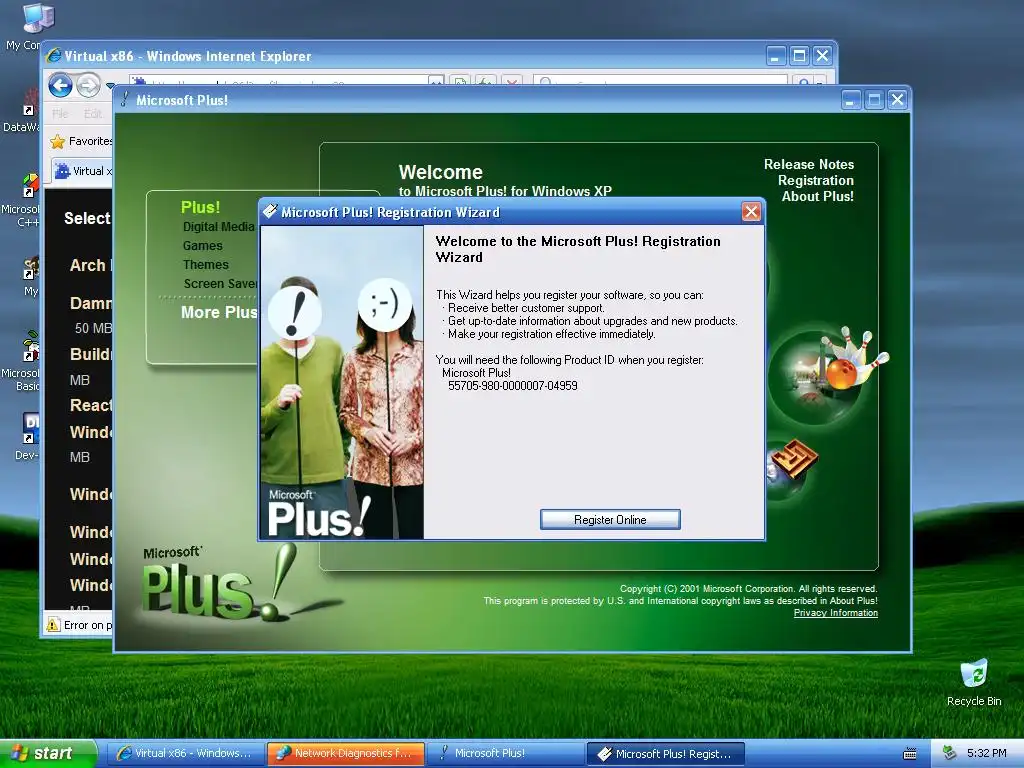Click the Error on page status icon
1024x768 pixels.
(53, 625)
